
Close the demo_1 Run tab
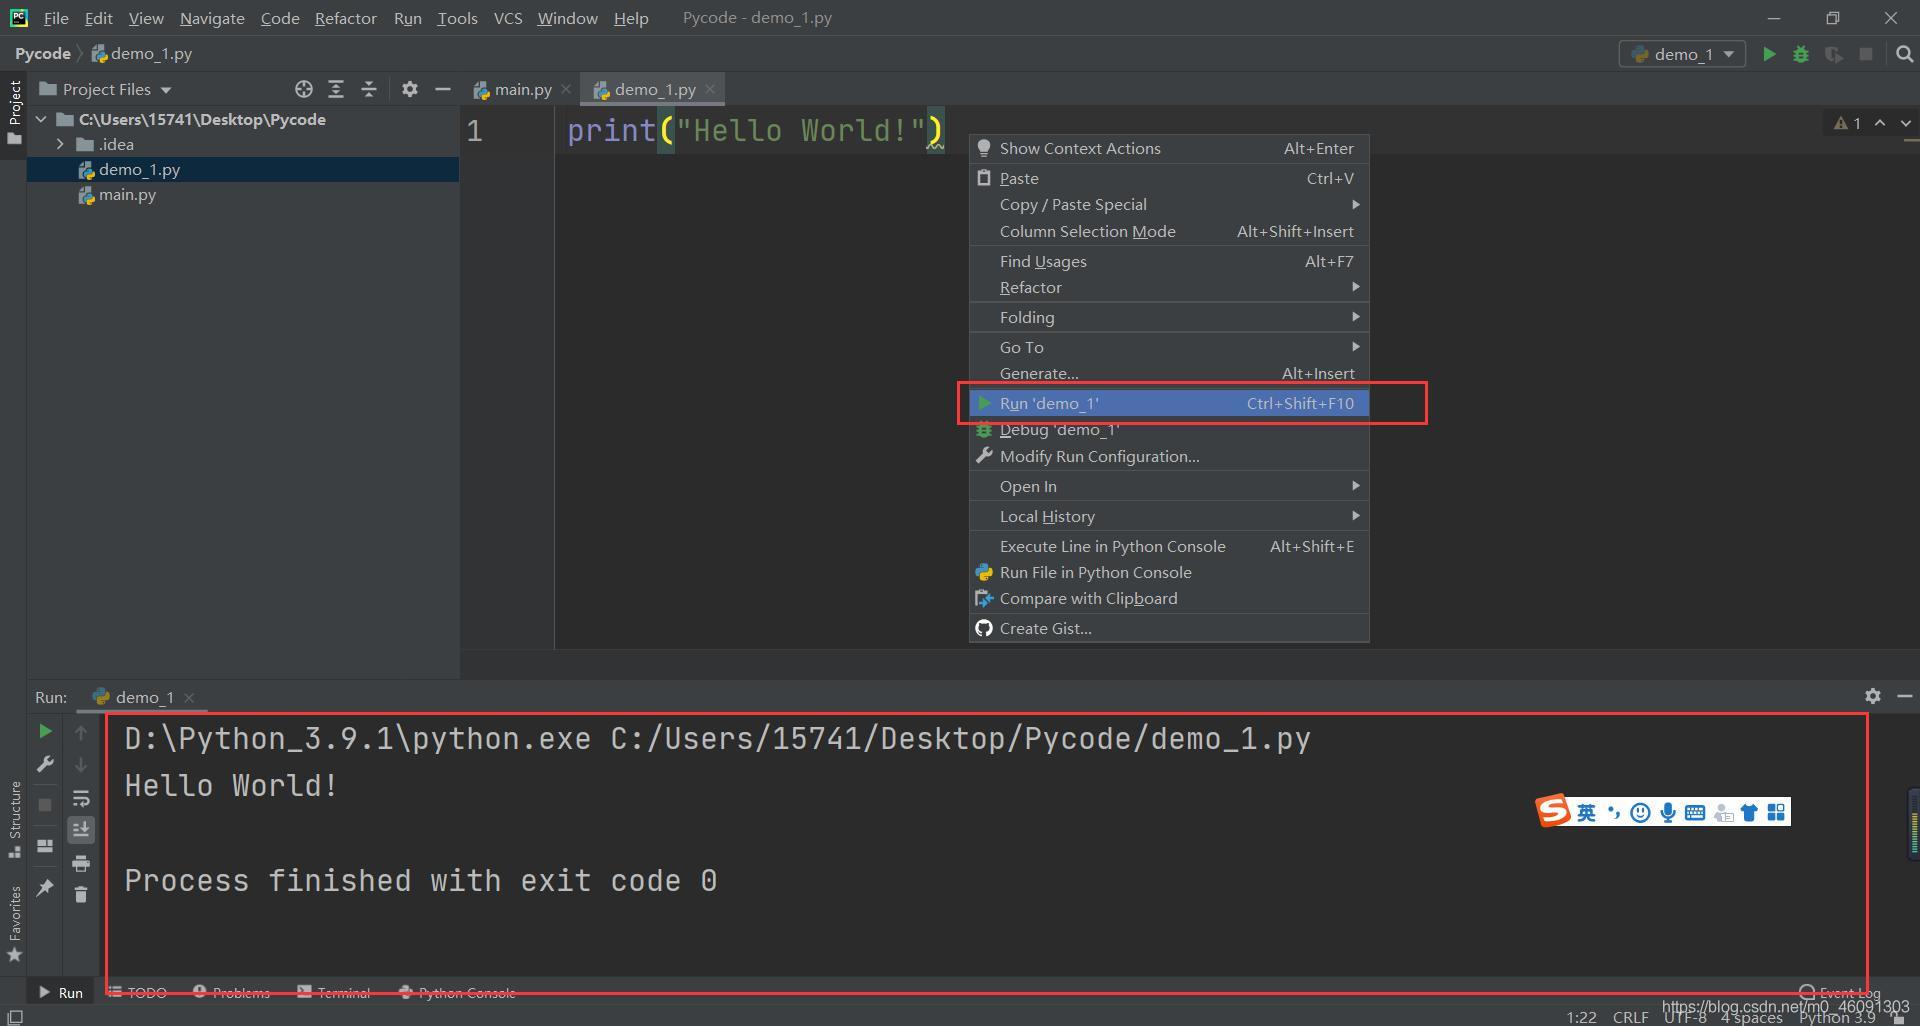[x=189, y=697]
